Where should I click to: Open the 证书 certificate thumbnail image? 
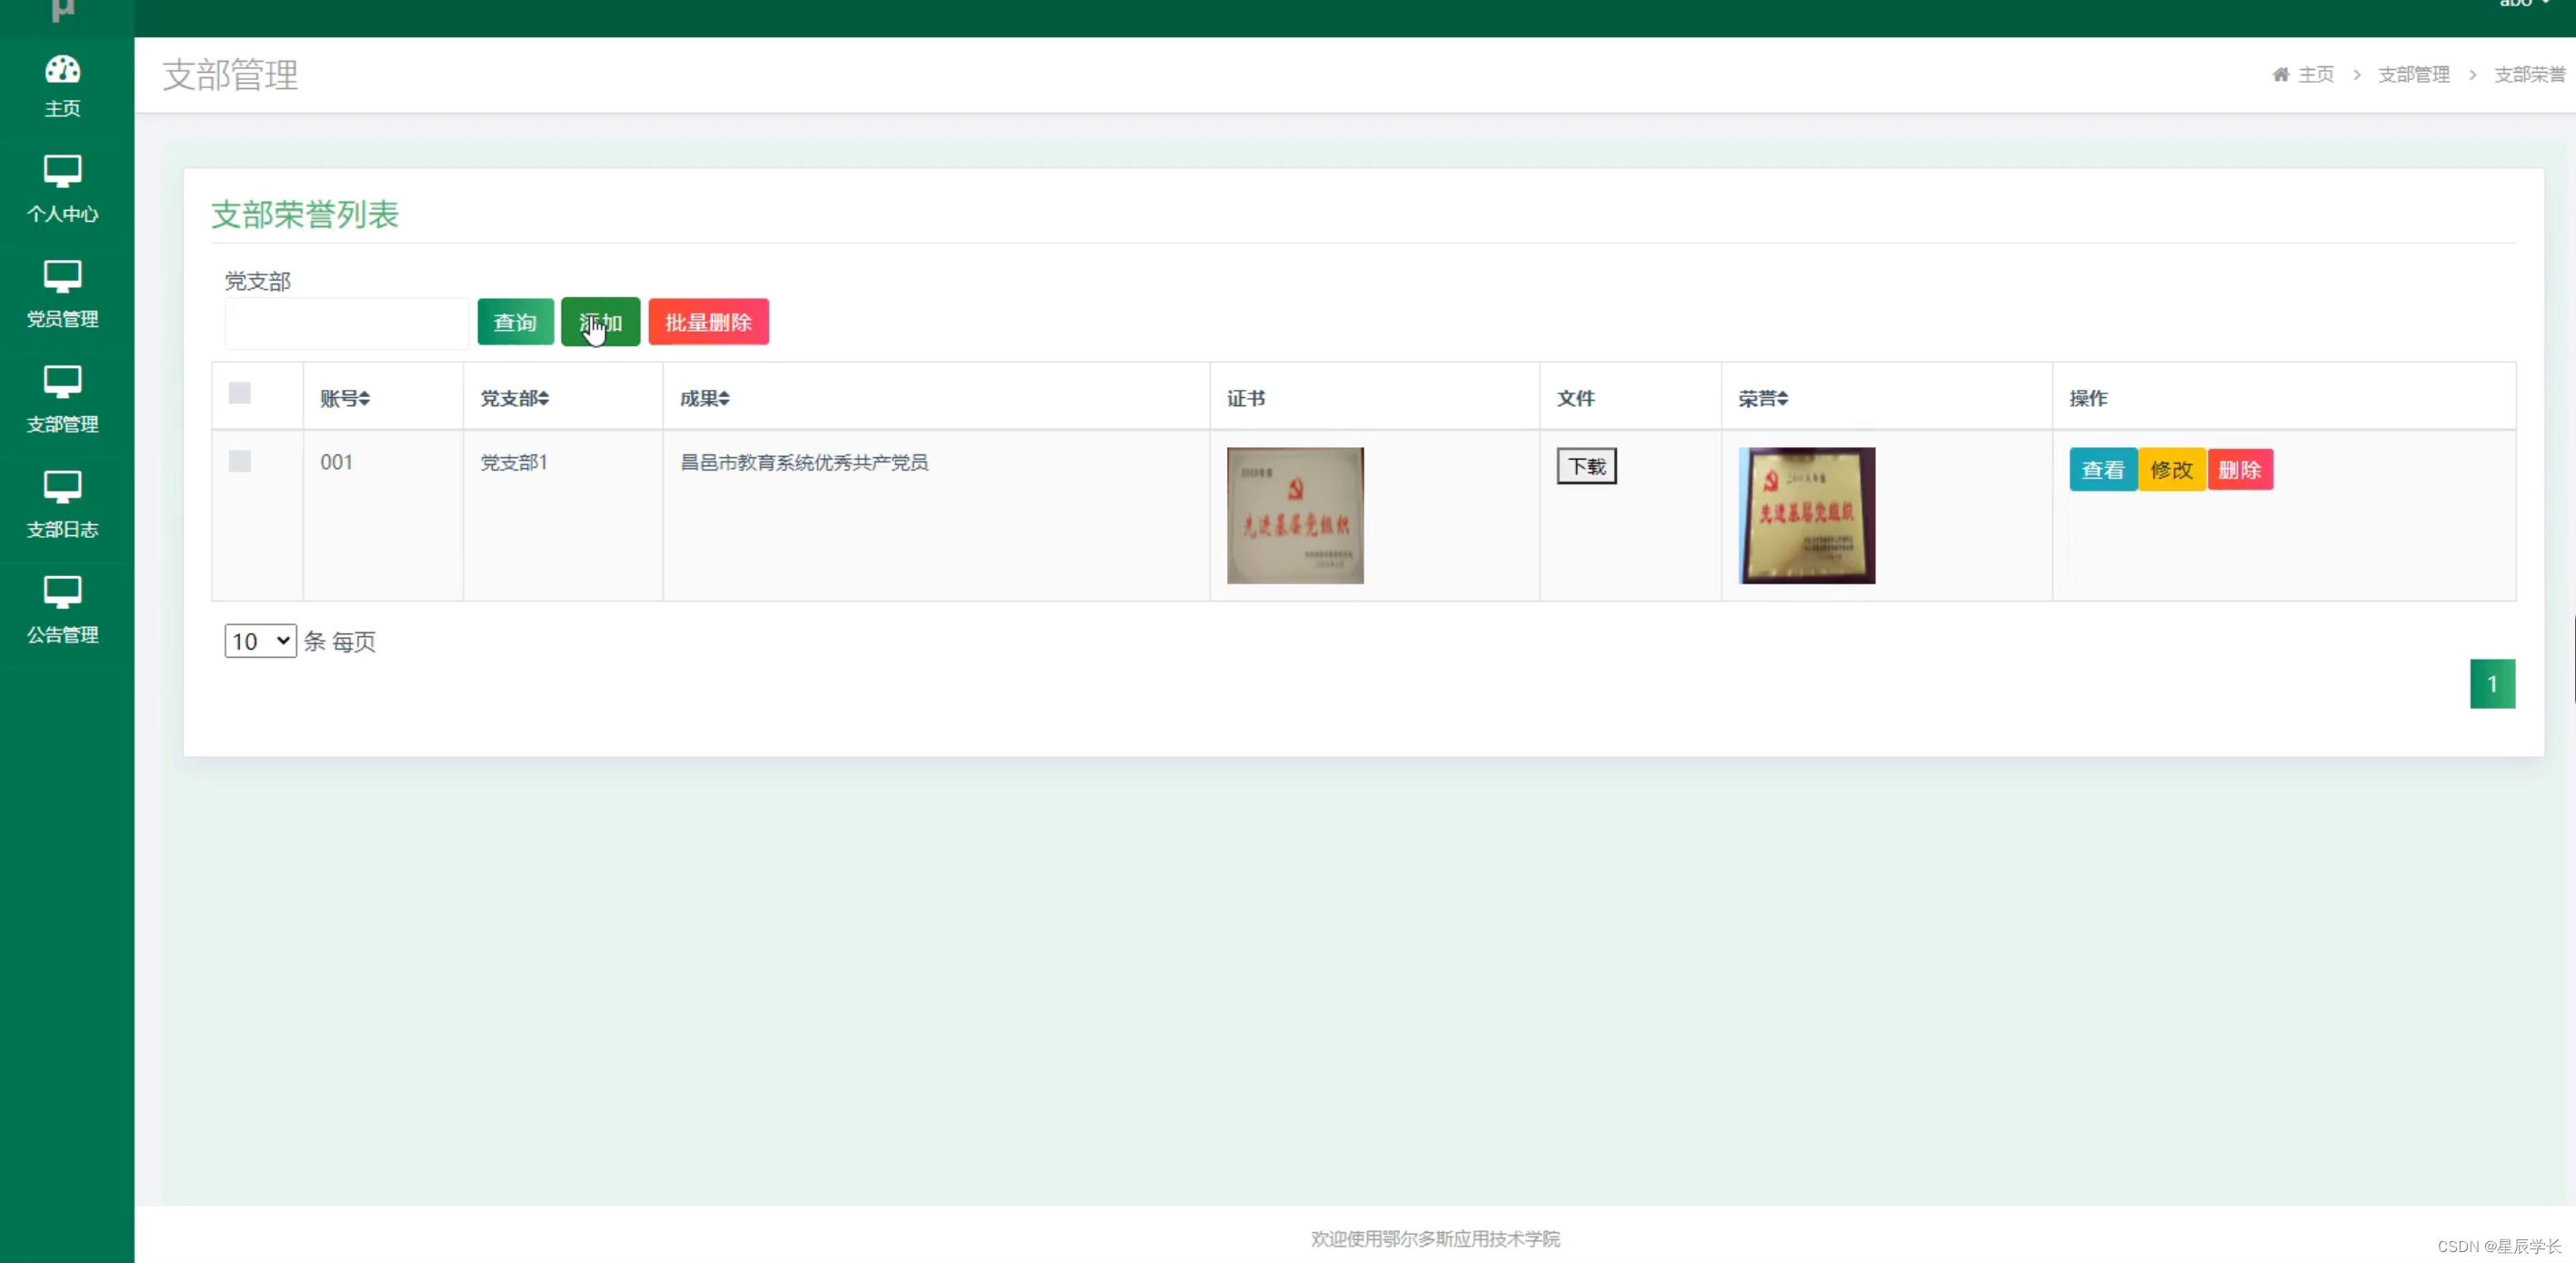click(x=1295, y=516)
